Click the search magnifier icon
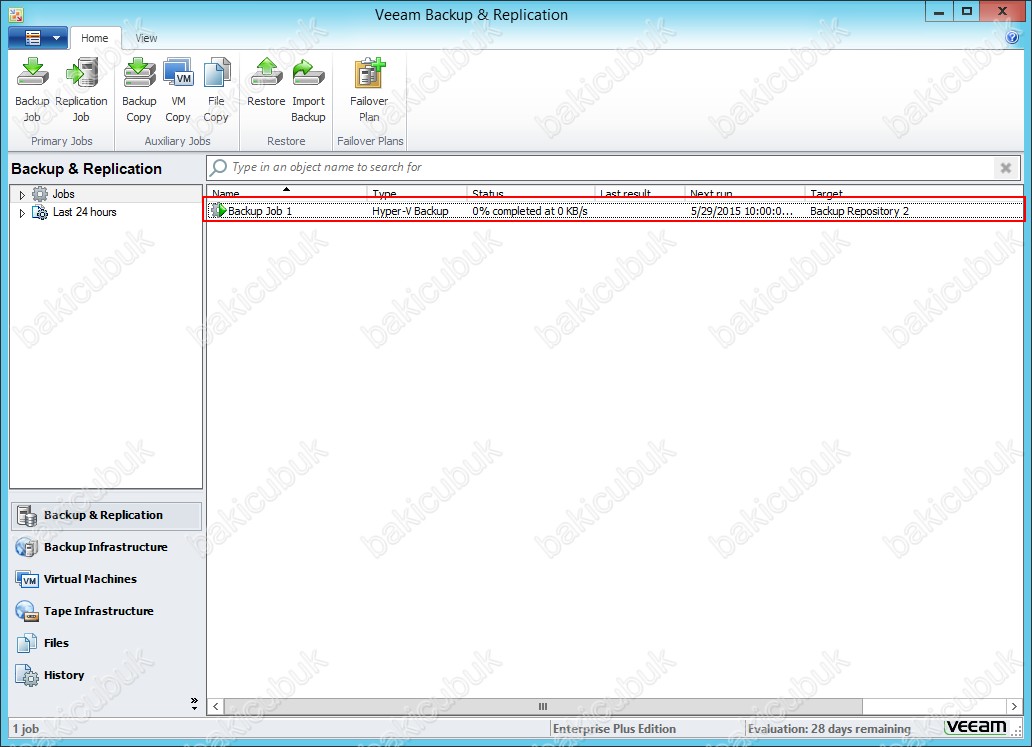 (x=219, y=167)
